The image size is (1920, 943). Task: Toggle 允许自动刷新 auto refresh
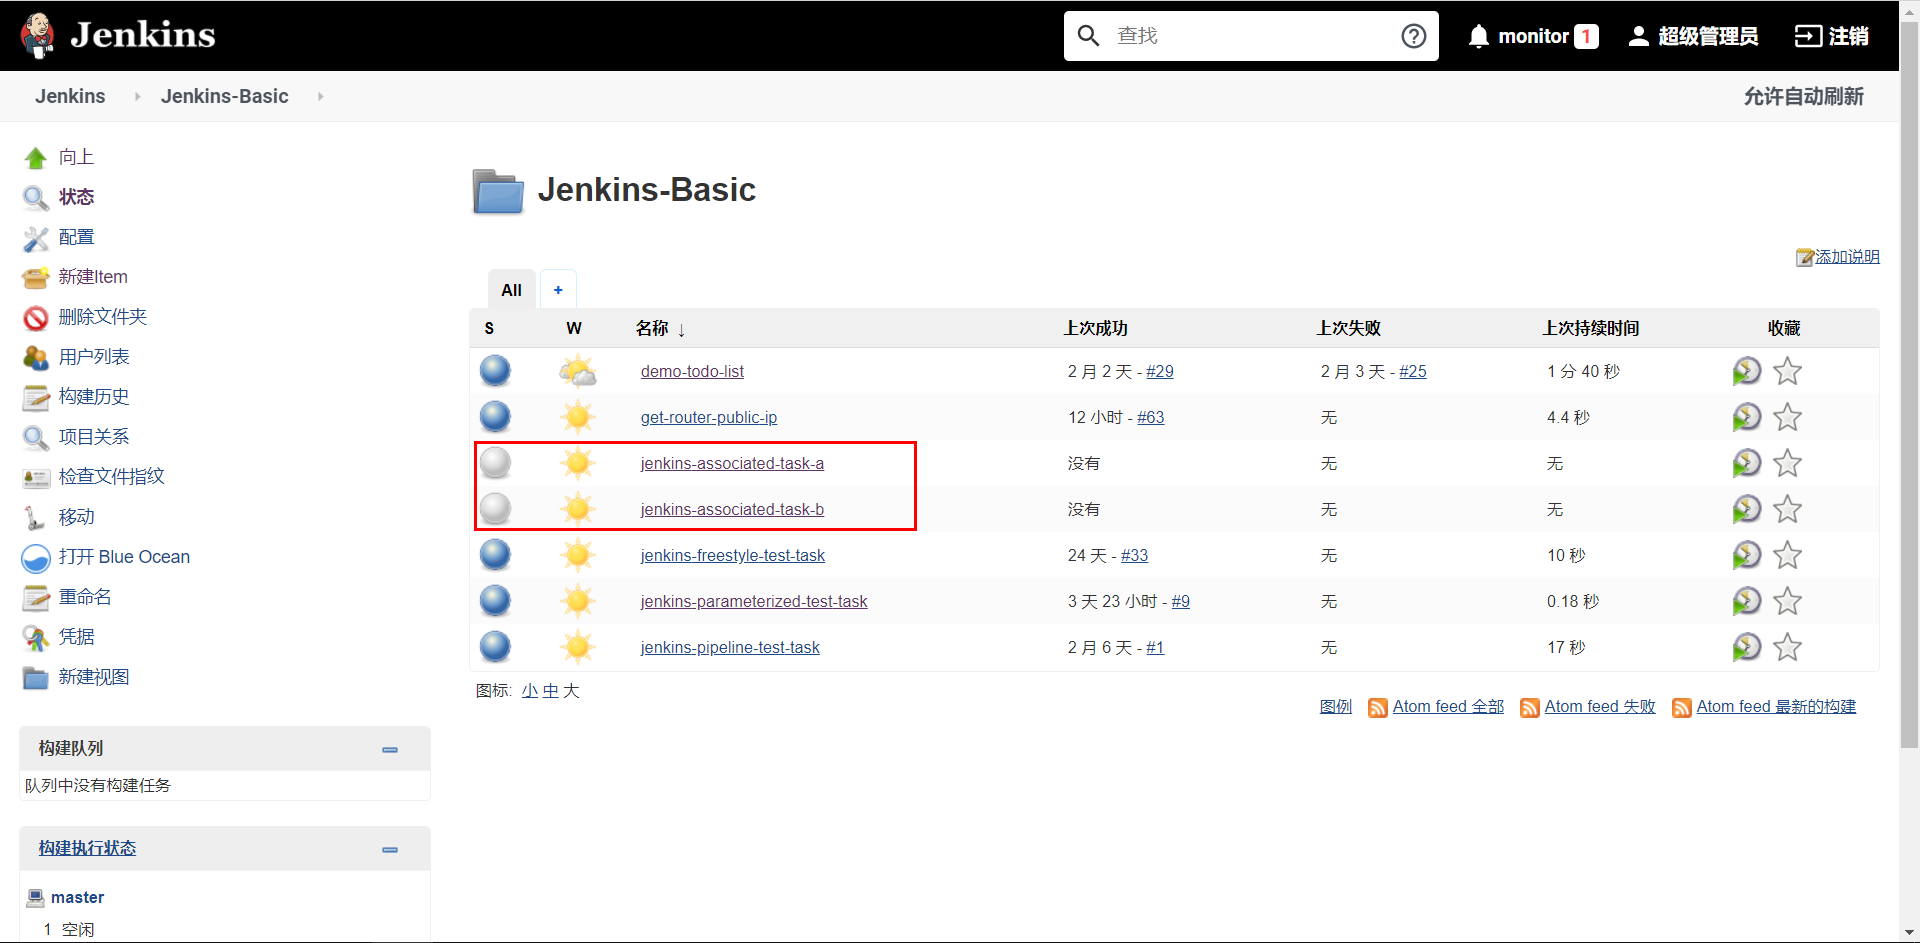1804,96
